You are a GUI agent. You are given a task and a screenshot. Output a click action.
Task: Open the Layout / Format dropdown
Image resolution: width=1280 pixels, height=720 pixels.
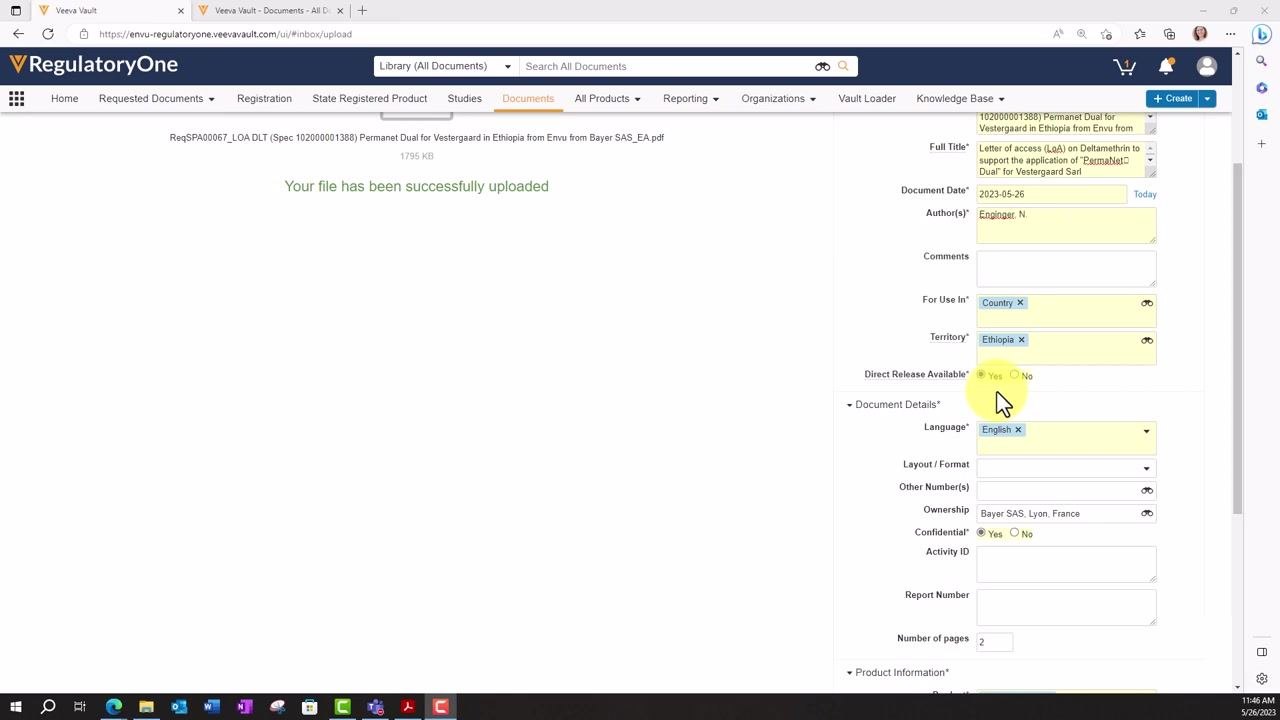click(1066, 468)
